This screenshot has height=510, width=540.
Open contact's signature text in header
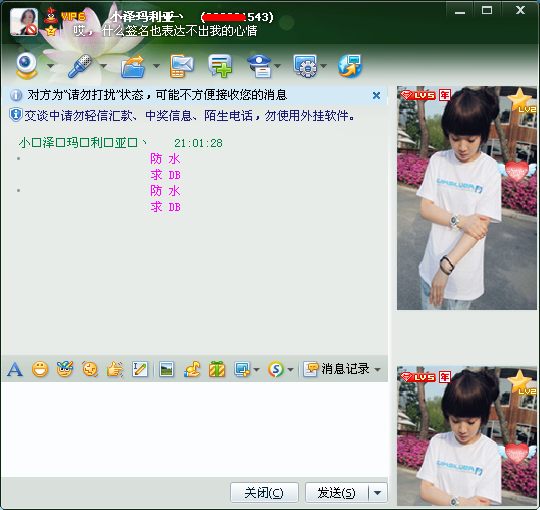coord(165,31)
